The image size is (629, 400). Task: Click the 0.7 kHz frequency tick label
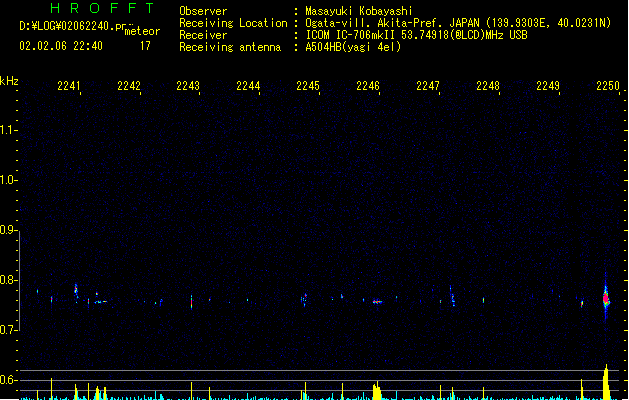coord(8,330)
